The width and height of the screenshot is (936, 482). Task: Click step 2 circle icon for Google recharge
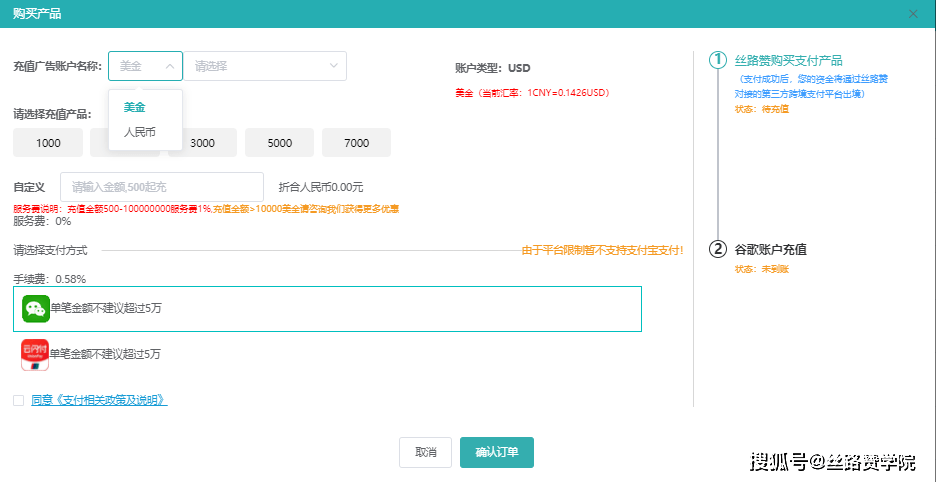pyautogui.click(x=717, y=249)
